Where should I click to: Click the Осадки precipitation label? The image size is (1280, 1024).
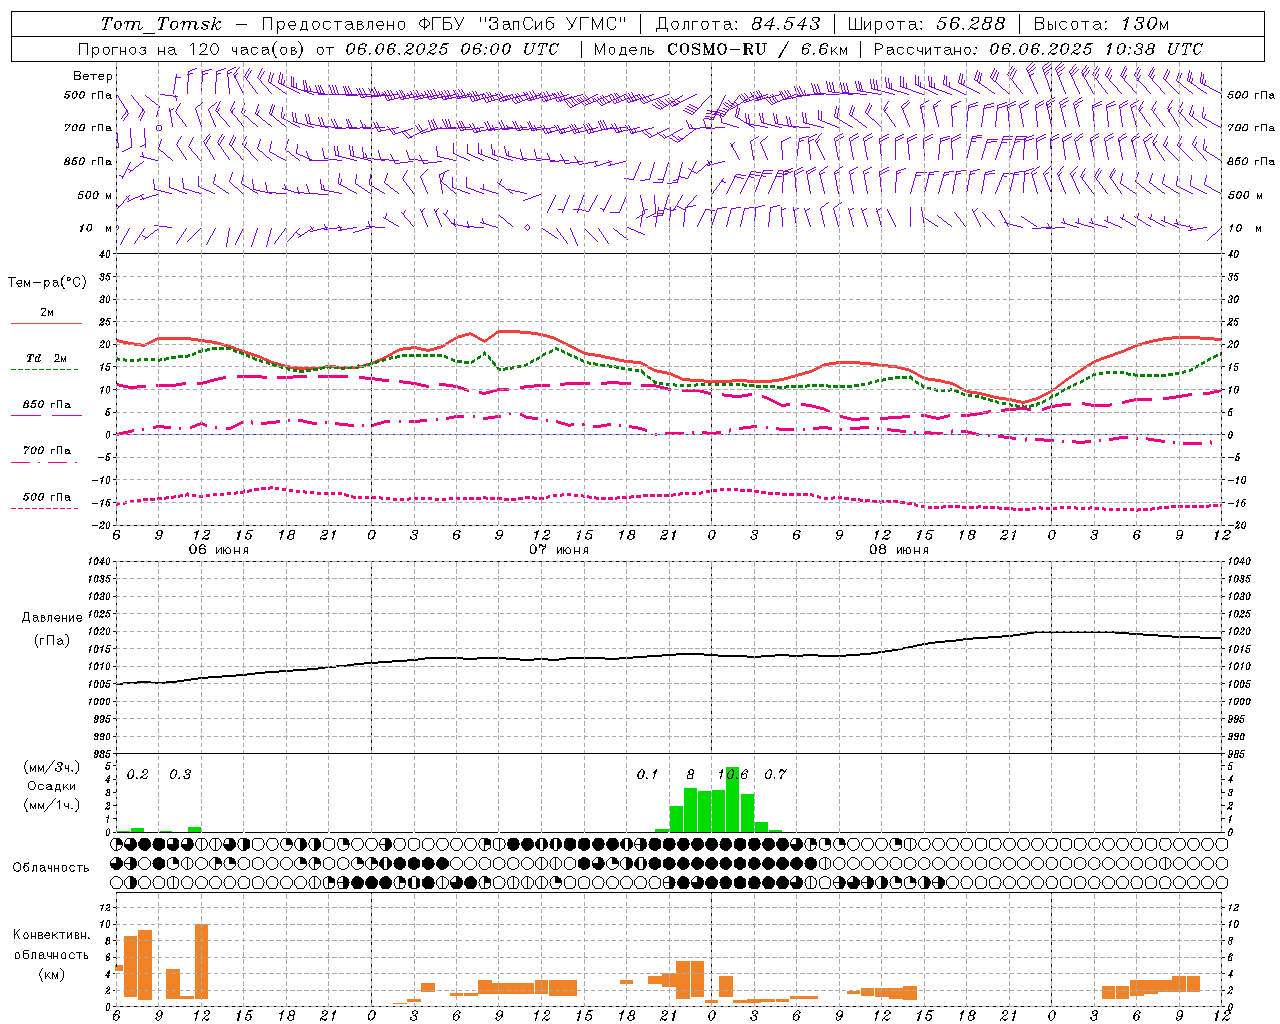click(x=52, y=786)
